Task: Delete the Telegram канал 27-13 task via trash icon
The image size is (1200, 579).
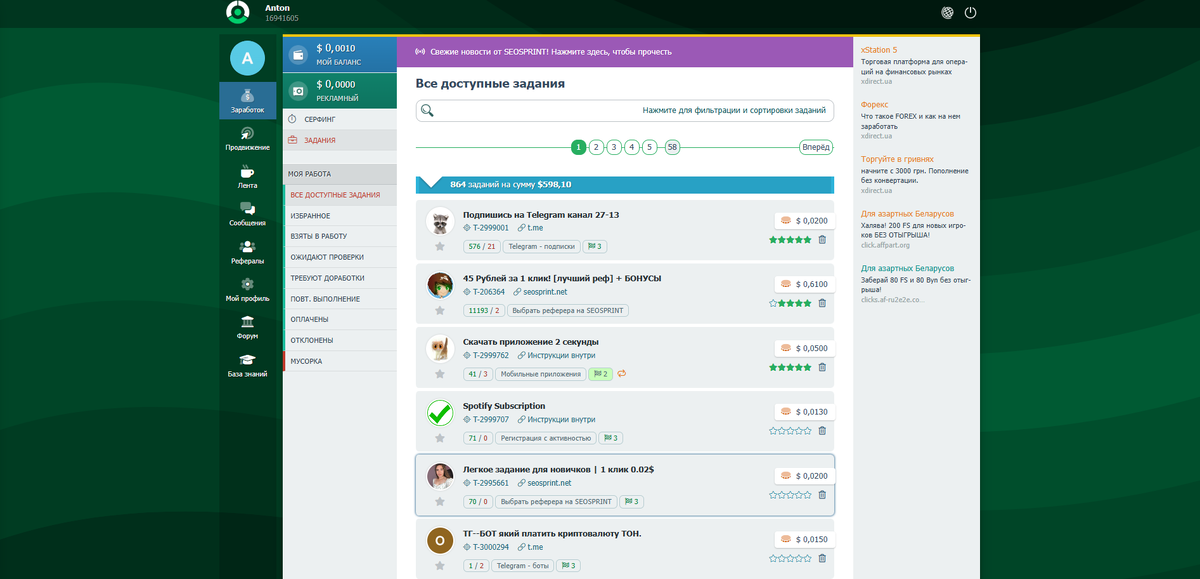Action: [x=822, y=239]
